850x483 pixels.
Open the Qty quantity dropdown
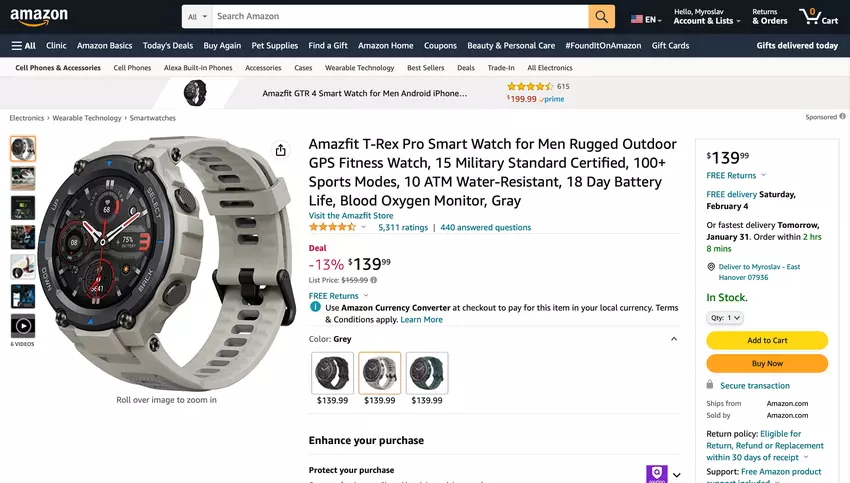pyautogui.click(x=724, y=318)
